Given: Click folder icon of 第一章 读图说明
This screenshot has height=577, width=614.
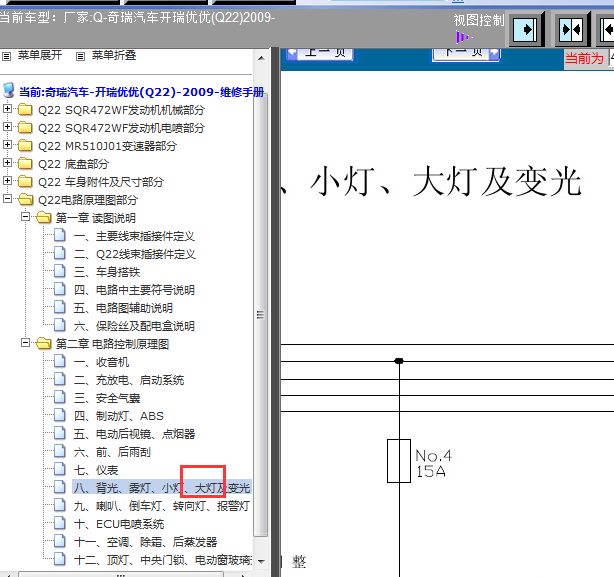Looking at the screenshot, I should pos(43,217).
